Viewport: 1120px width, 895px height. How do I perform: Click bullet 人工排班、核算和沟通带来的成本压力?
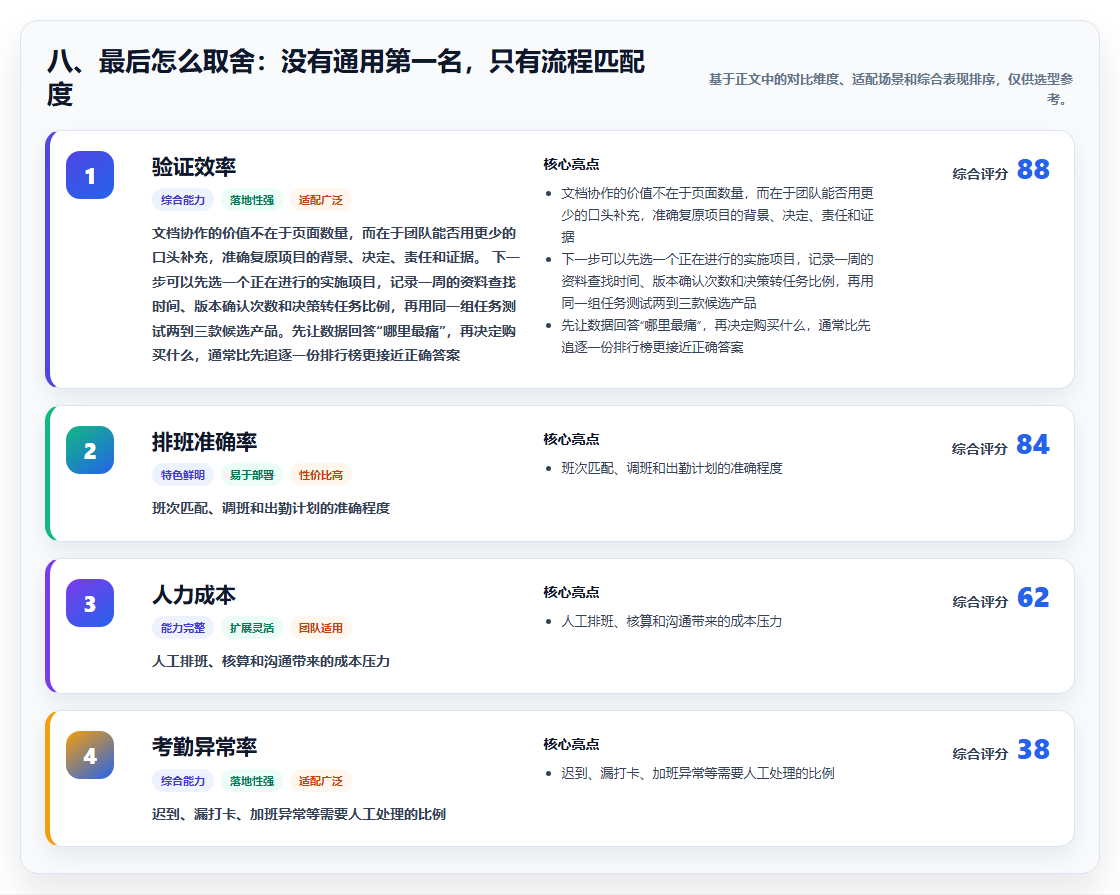click(671, 621)
